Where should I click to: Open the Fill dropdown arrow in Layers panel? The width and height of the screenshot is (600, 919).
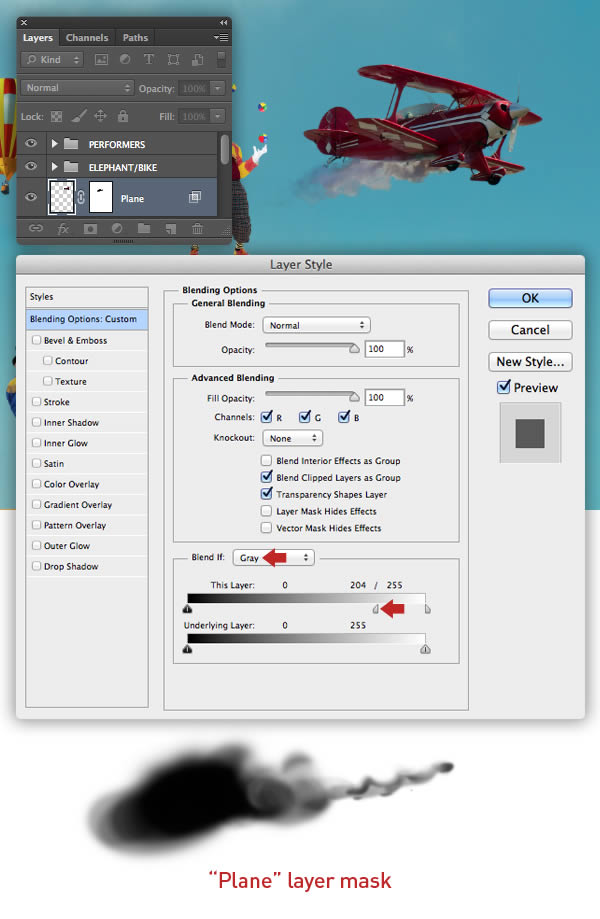217,116
